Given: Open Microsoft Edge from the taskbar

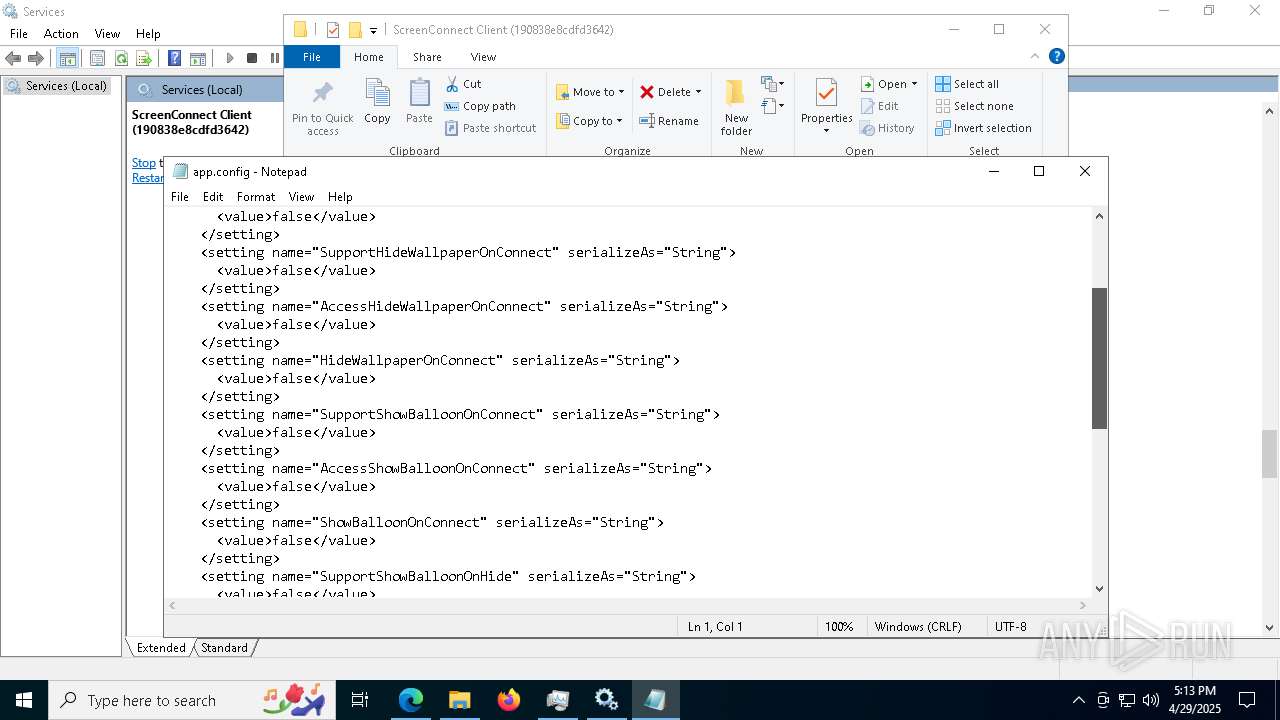Looking at the screenshot, I should point(411,700).
